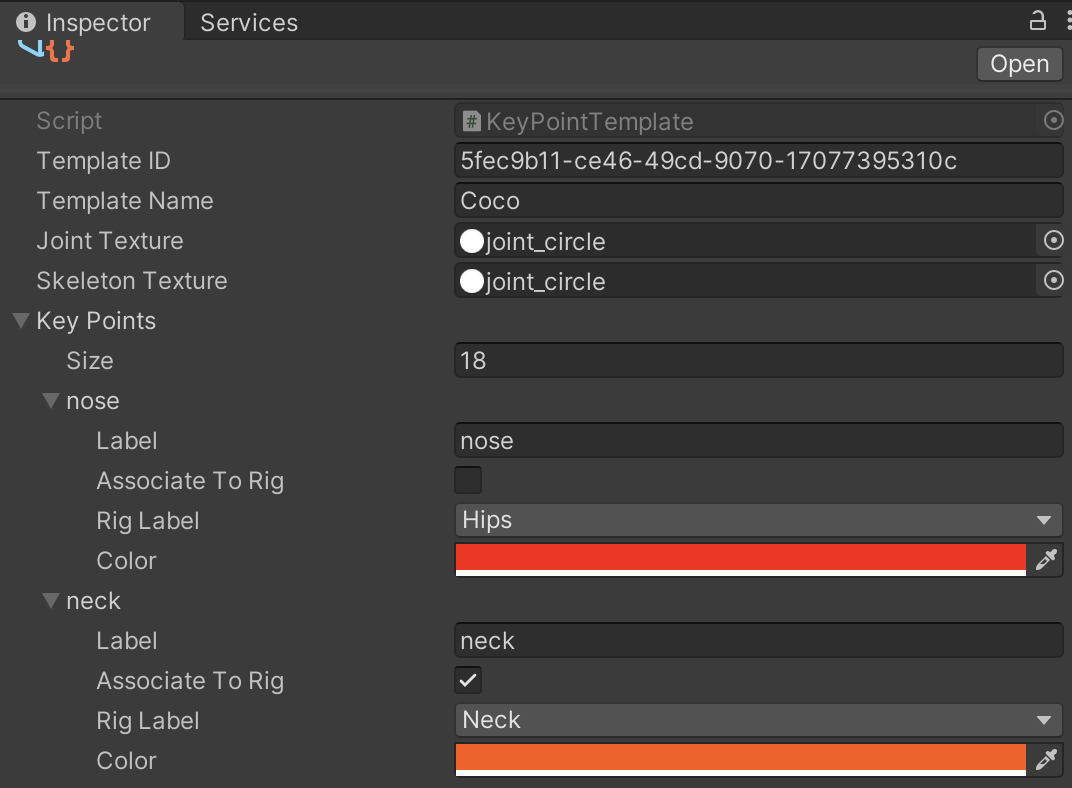This screenshot has height=788, width=1072.
Task: Click the Inspector info icon on tab
Action: click(26, 22)
